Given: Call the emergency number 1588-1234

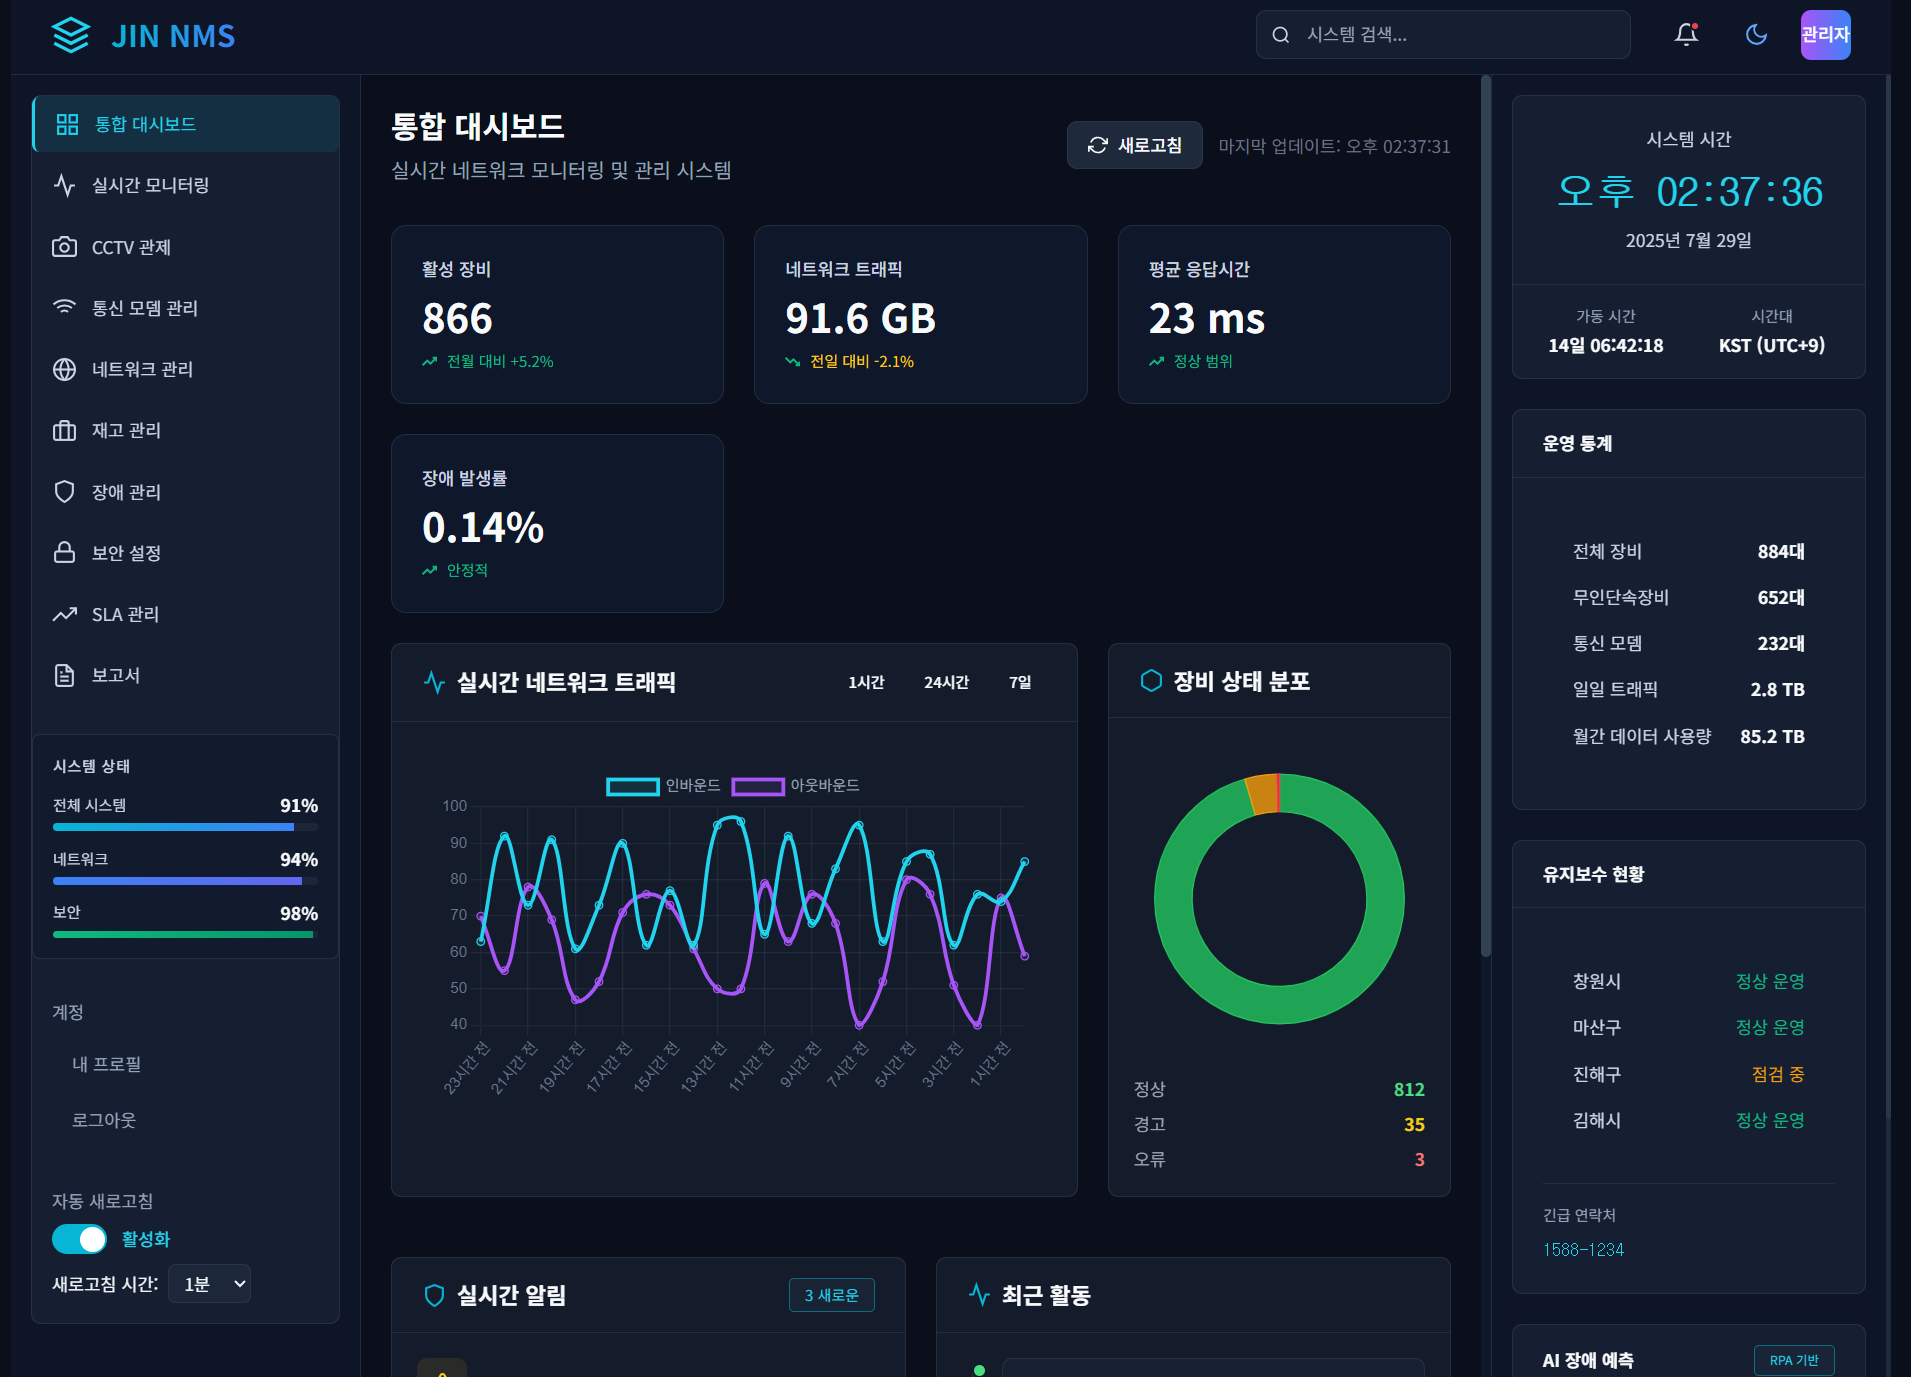Looking at the screenshot, I should click(x=1584, y=1249).
